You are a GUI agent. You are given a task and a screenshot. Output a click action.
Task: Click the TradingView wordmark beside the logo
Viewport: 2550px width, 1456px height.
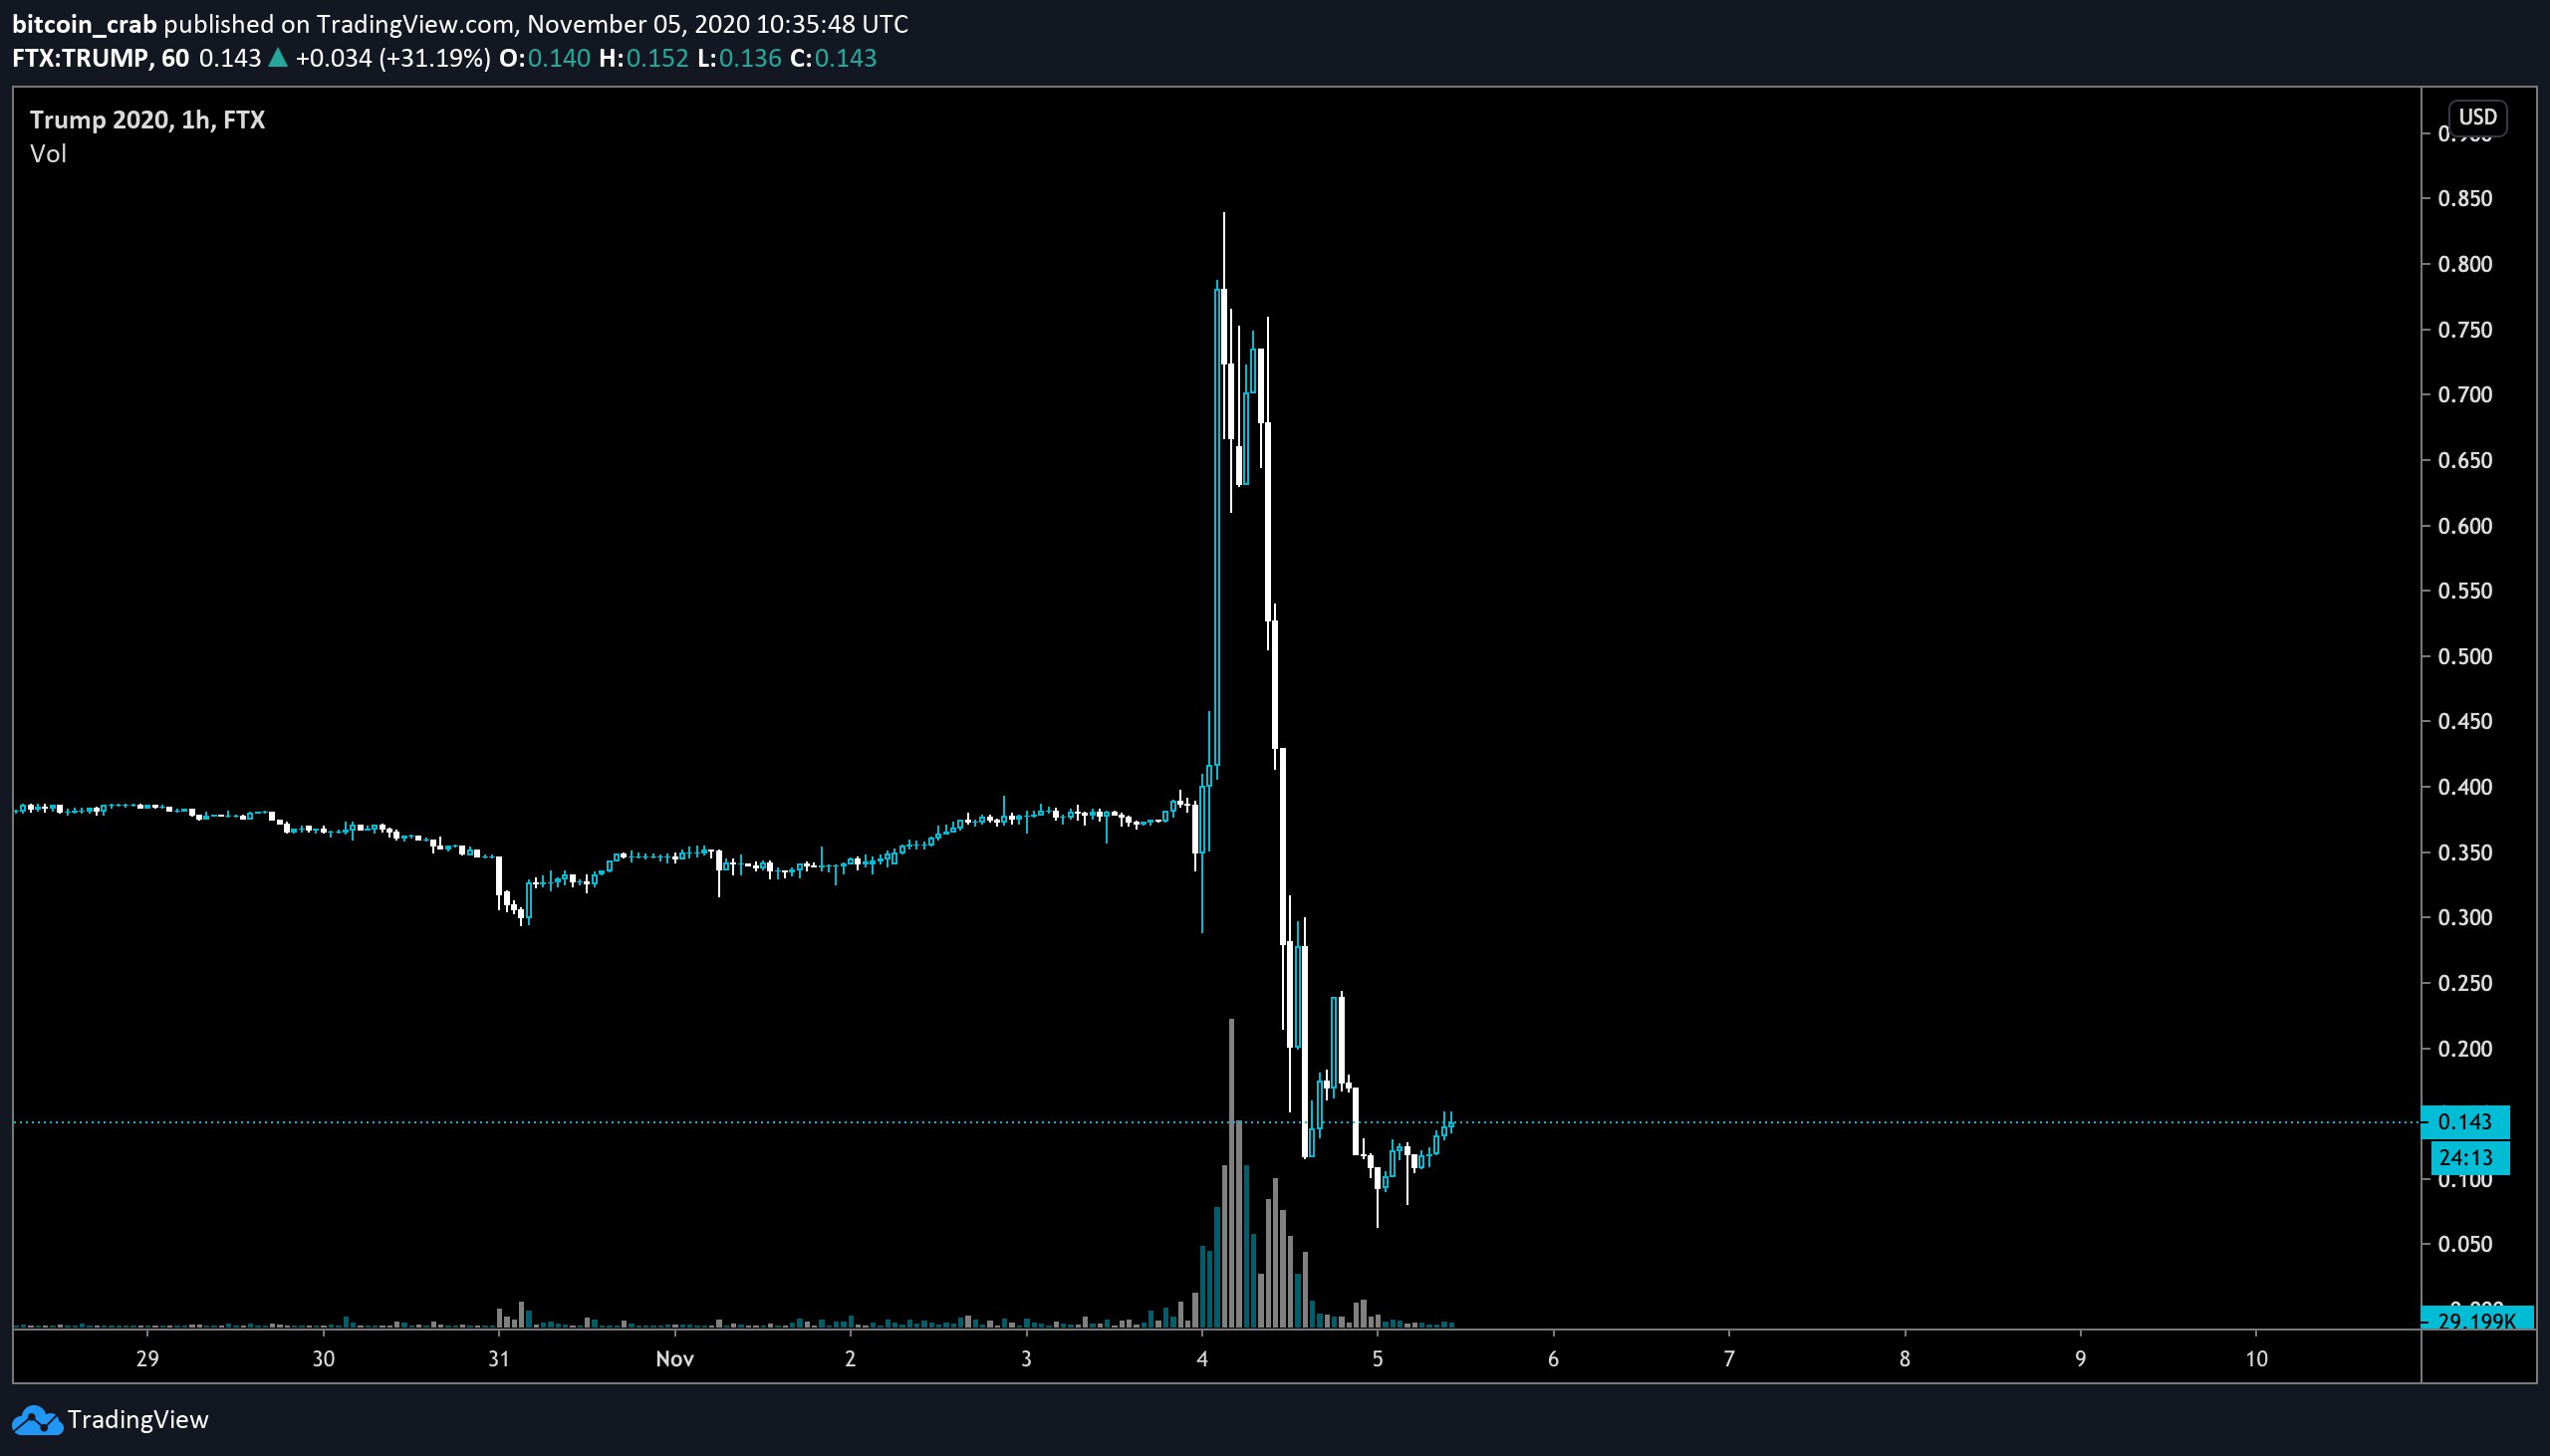138,1420
